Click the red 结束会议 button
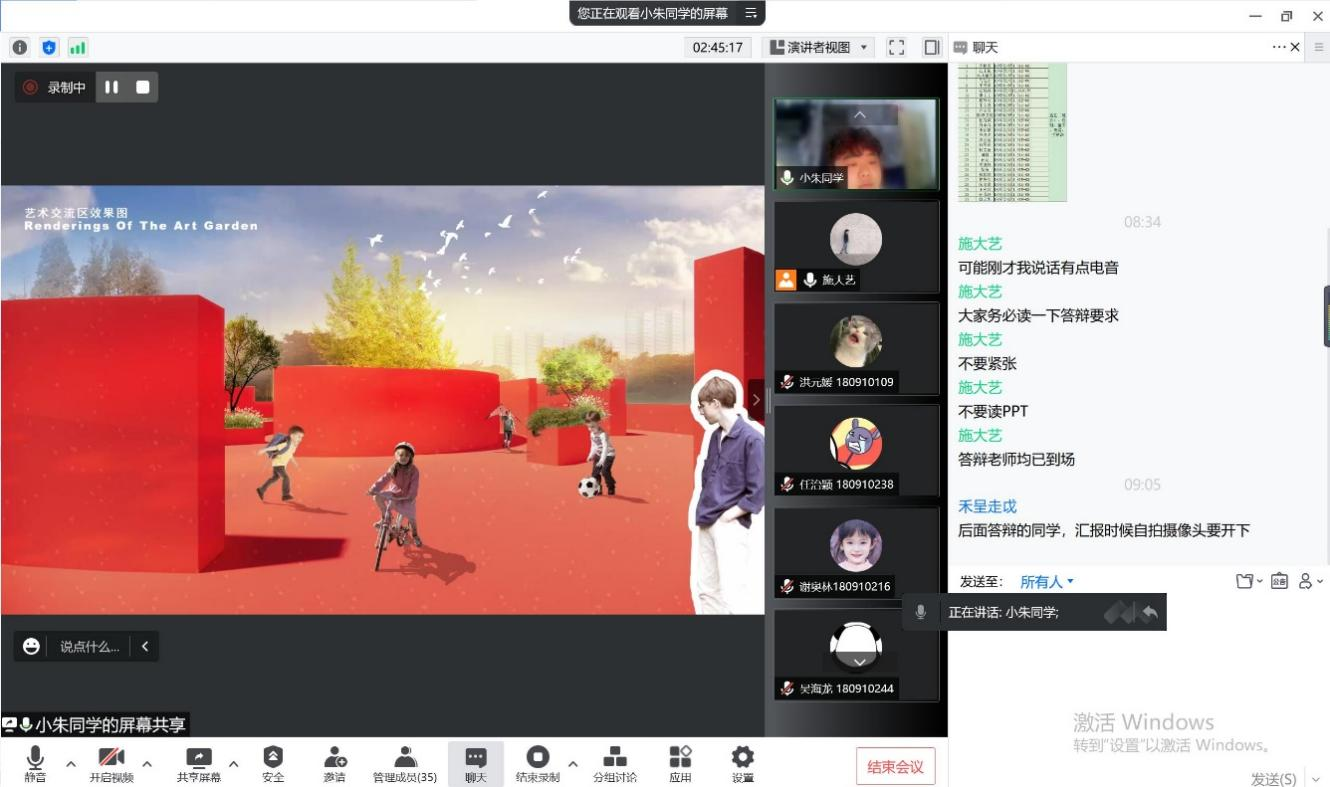Viewport: 1330px width, 787px height. (x=895, y=767)
